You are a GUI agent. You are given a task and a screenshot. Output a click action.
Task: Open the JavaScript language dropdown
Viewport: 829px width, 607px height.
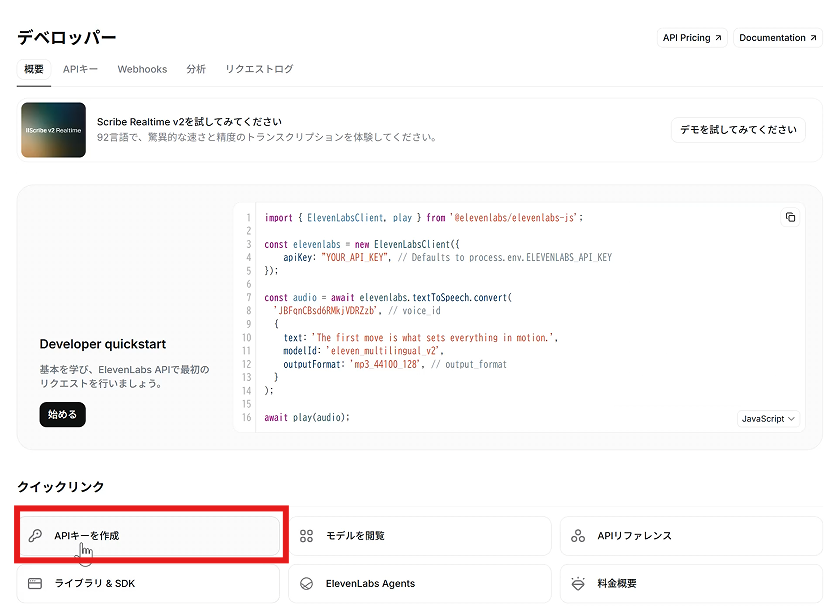click(x=768, y=419)
